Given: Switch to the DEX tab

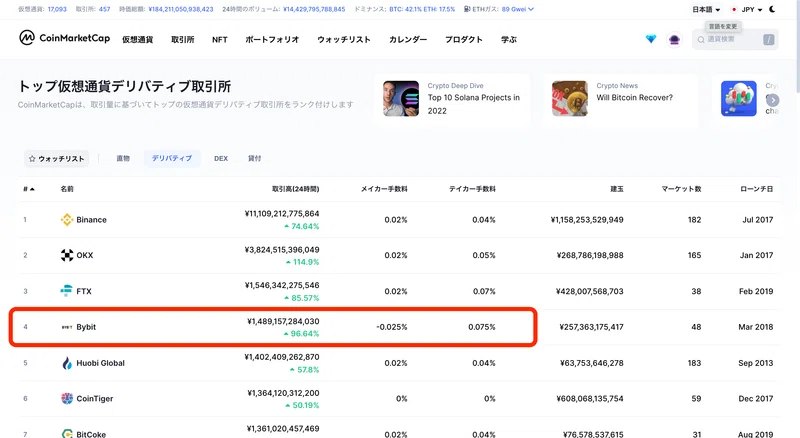Looking at the screenshot, I should [x=221, y=159].
